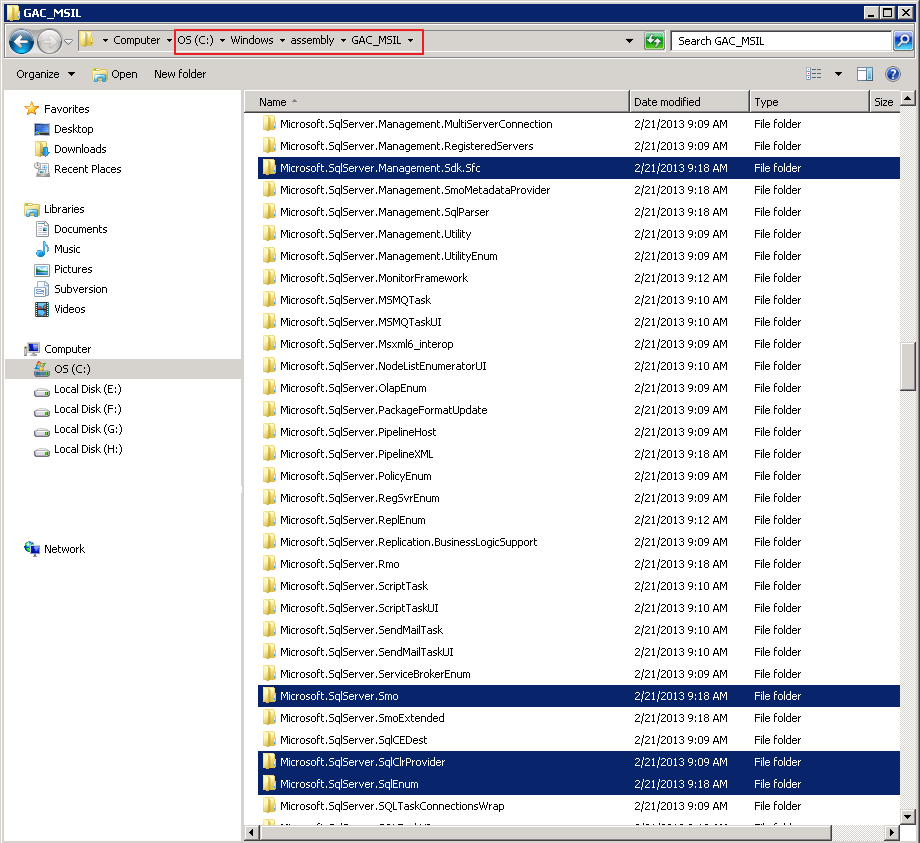This screenshot has width=920, height=843.
Task: Expand dropdown arrow after OS (C:) breadcrumb
Action: point(222,40)
